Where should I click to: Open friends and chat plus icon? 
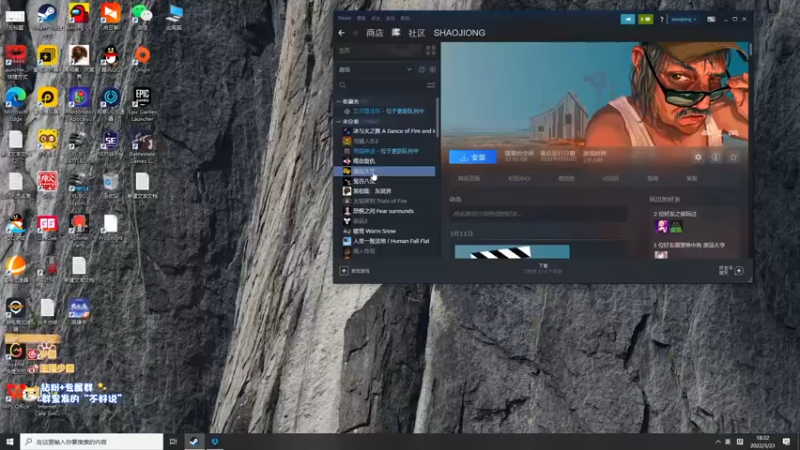click(739, 270)
